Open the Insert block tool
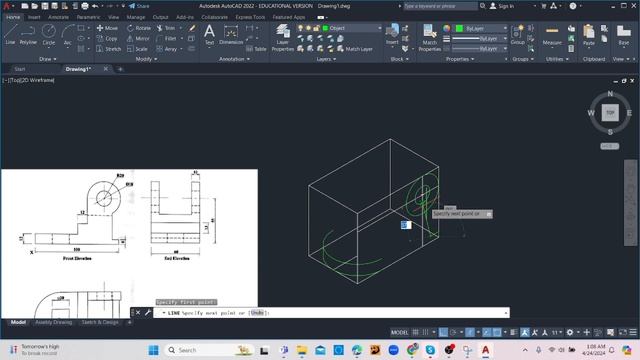Image resolution: width=640 pixels, height=360 pixels. 392,34
